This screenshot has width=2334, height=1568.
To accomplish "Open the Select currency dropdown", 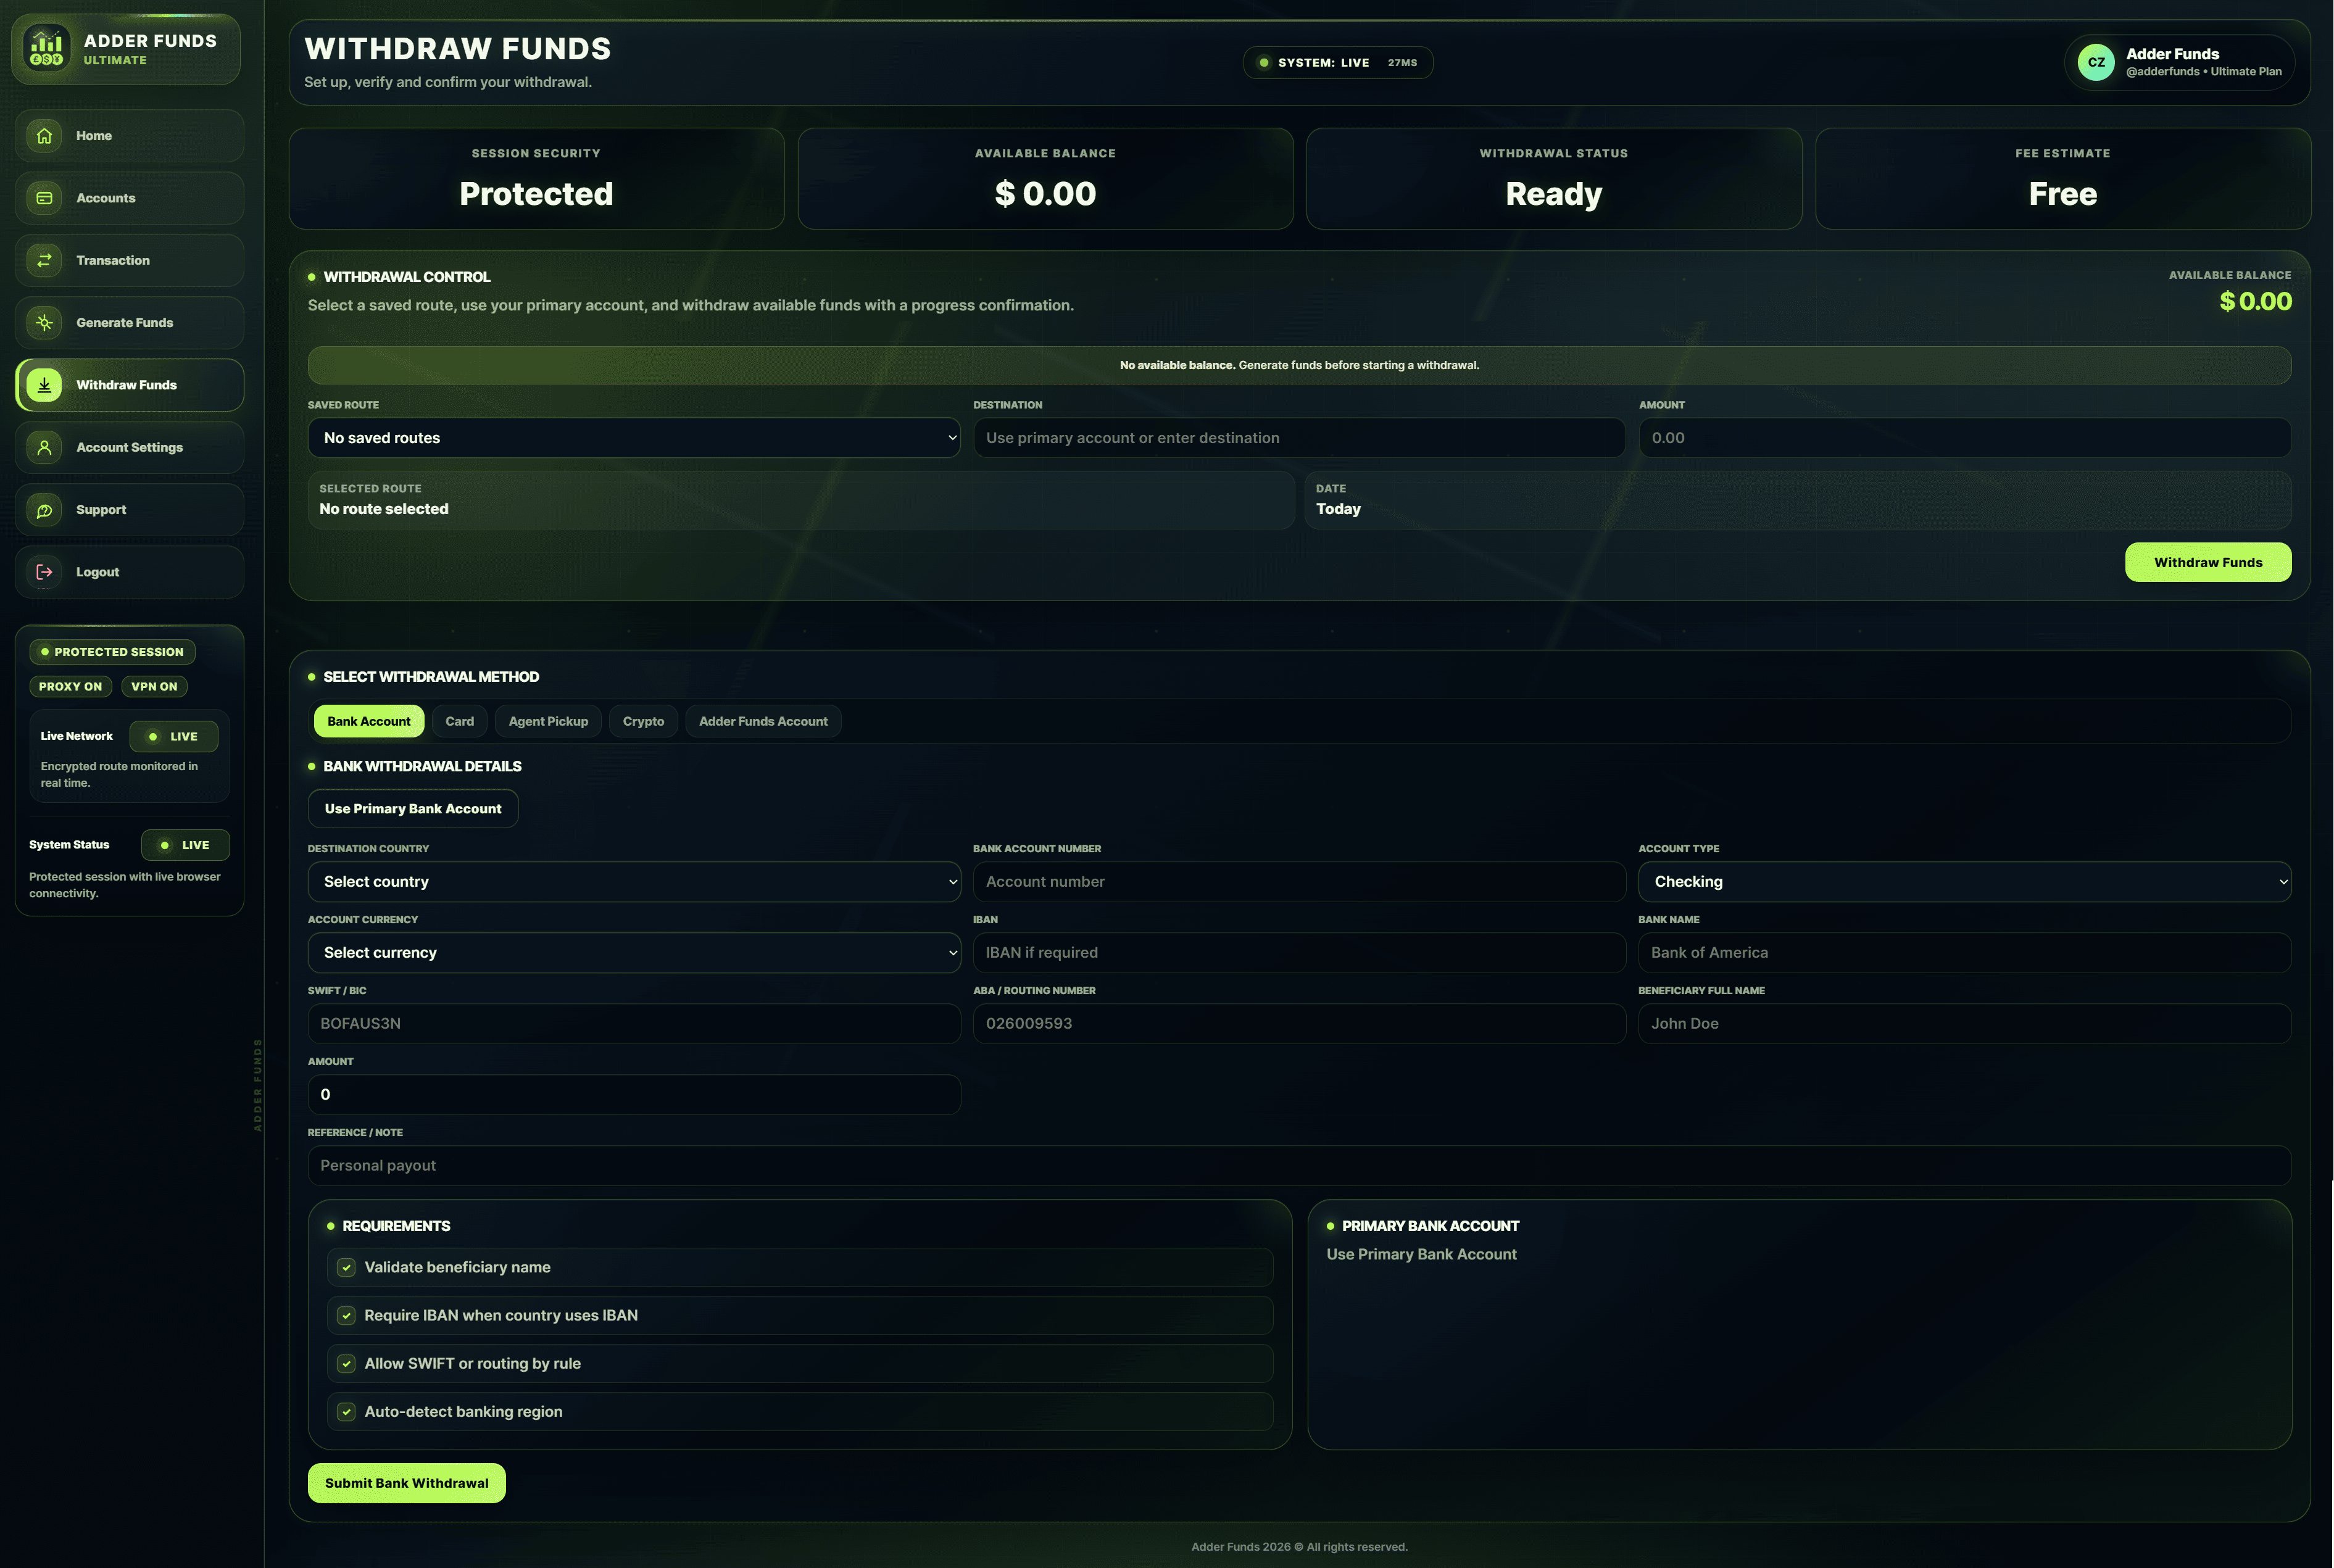I will 634,953.
